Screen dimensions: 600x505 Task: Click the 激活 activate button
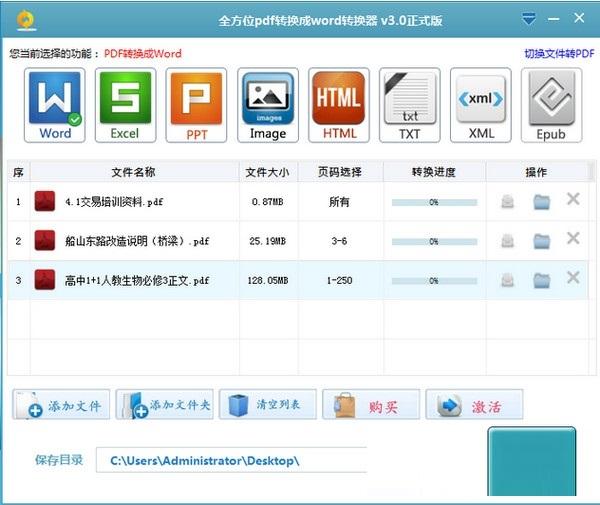point(474,405)
